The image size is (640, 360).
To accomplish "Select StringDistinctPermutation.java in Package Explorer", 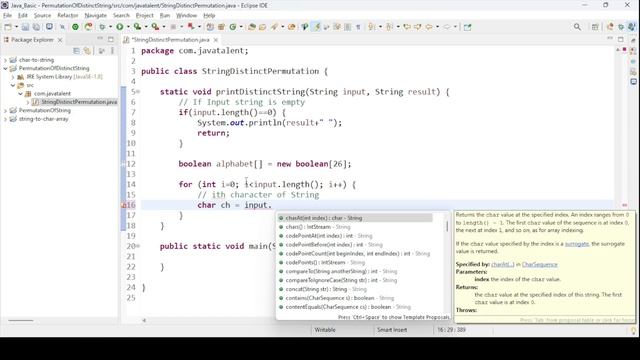I will pos(79,102).
